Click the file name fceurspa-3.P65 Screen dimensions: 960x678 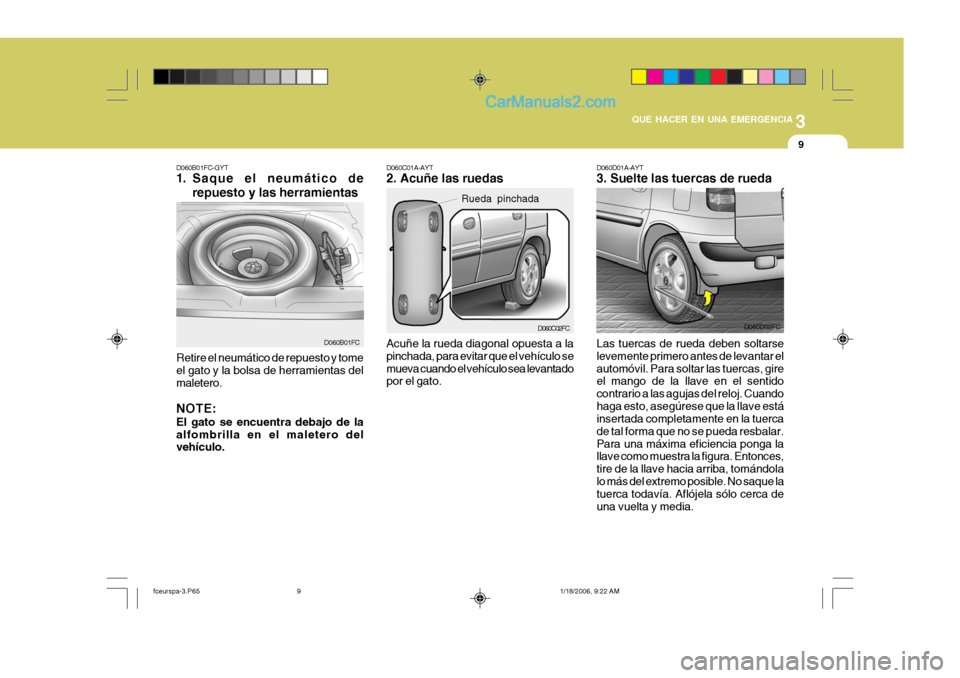pos(176,592)
